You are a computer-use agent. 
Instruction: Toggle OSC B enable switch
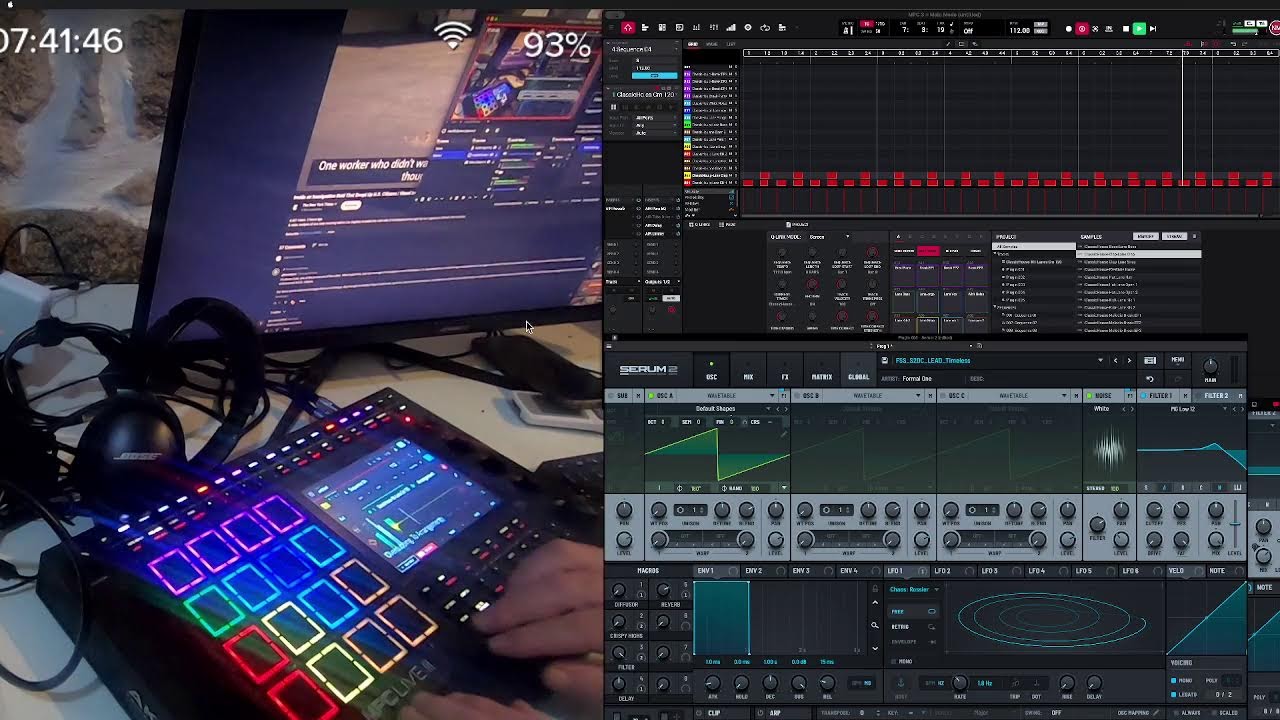[796, 396]
